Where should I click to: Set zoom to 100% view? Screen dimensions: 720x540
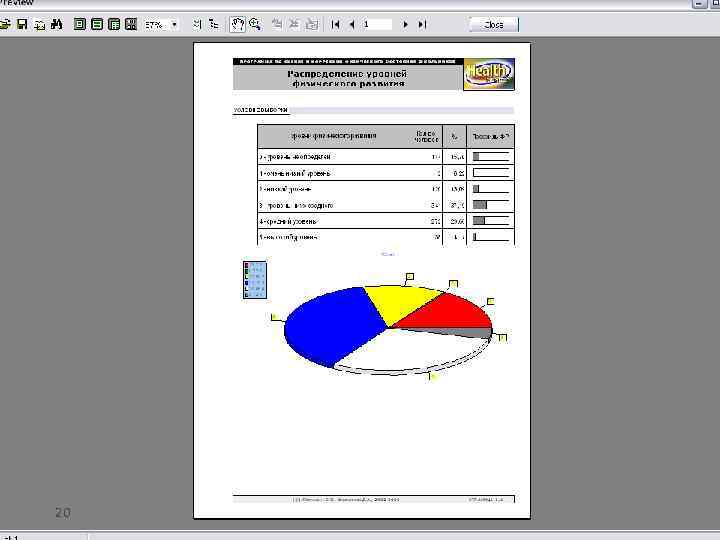[x=114, y=24]
